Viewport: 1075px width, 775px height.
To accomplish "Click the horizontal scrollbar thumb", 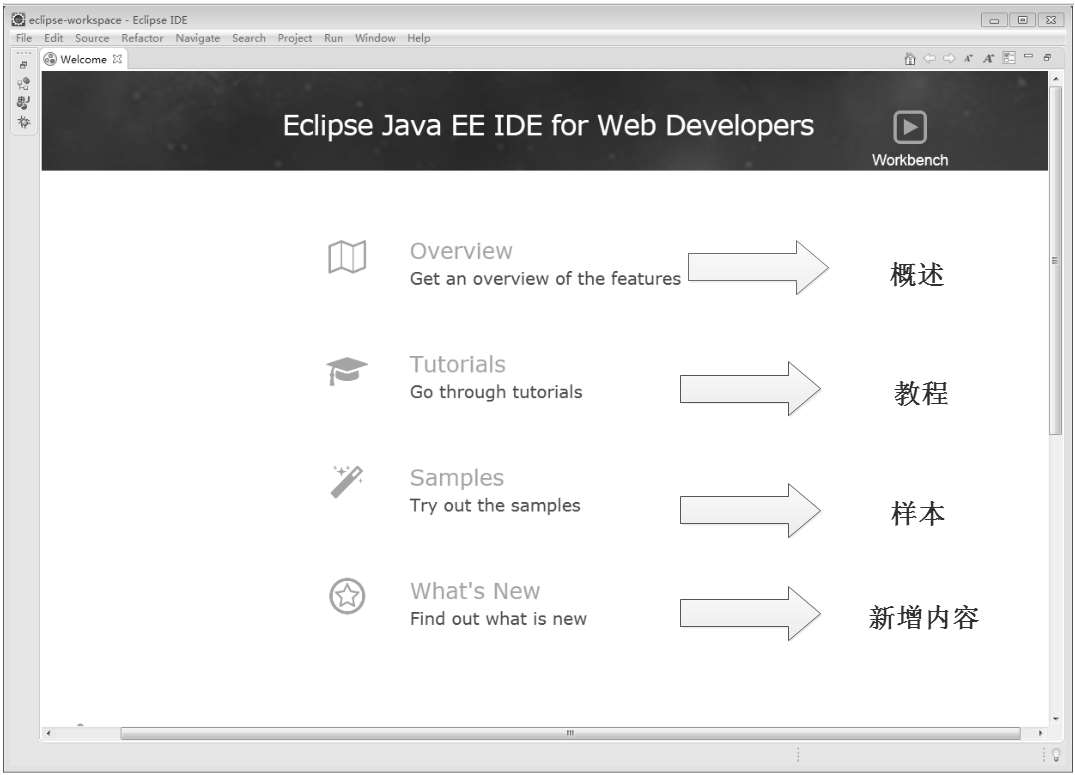I will click(570, 733).
